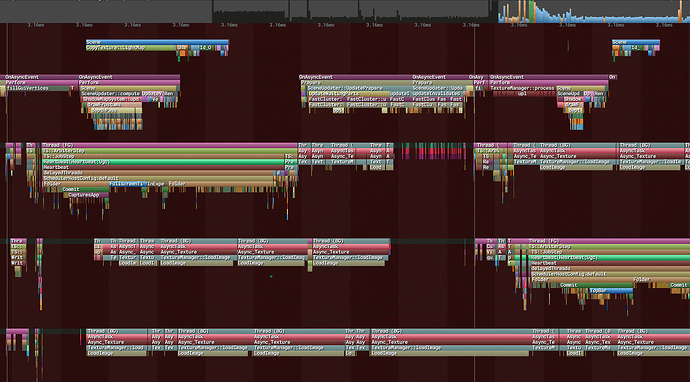
Task: Click the ShadowMapSystem::upd bar
Action: click(x=112, y=99)
